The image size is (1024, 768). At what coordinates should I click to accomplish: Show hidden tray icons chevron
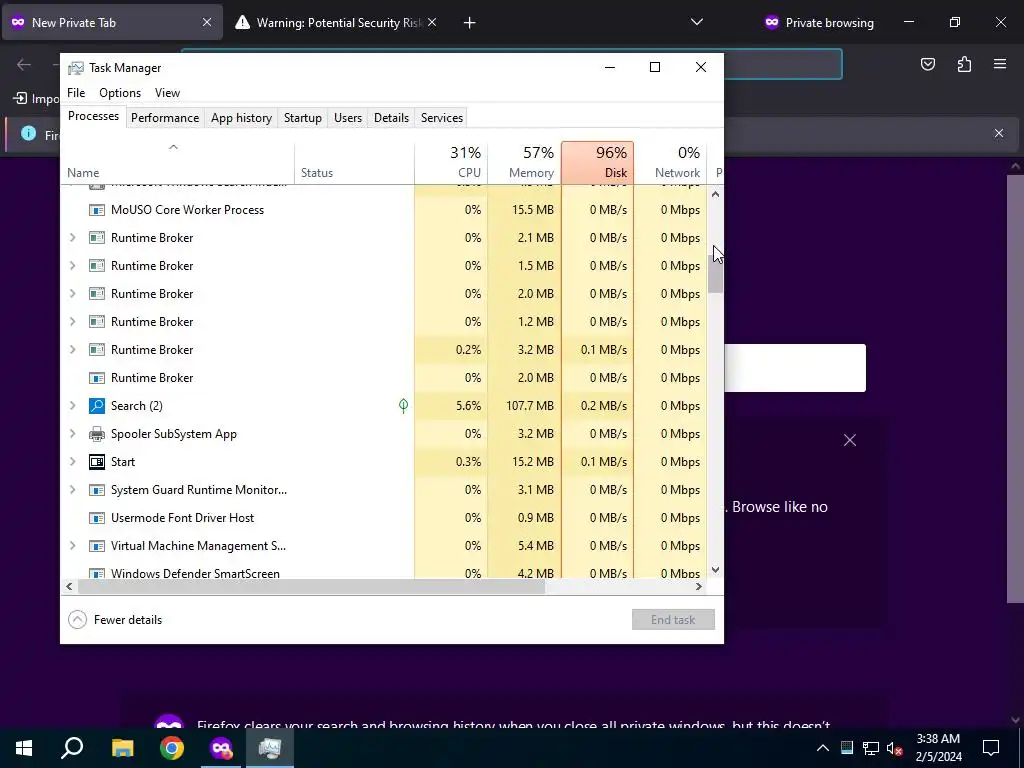(x=823, y=748)
